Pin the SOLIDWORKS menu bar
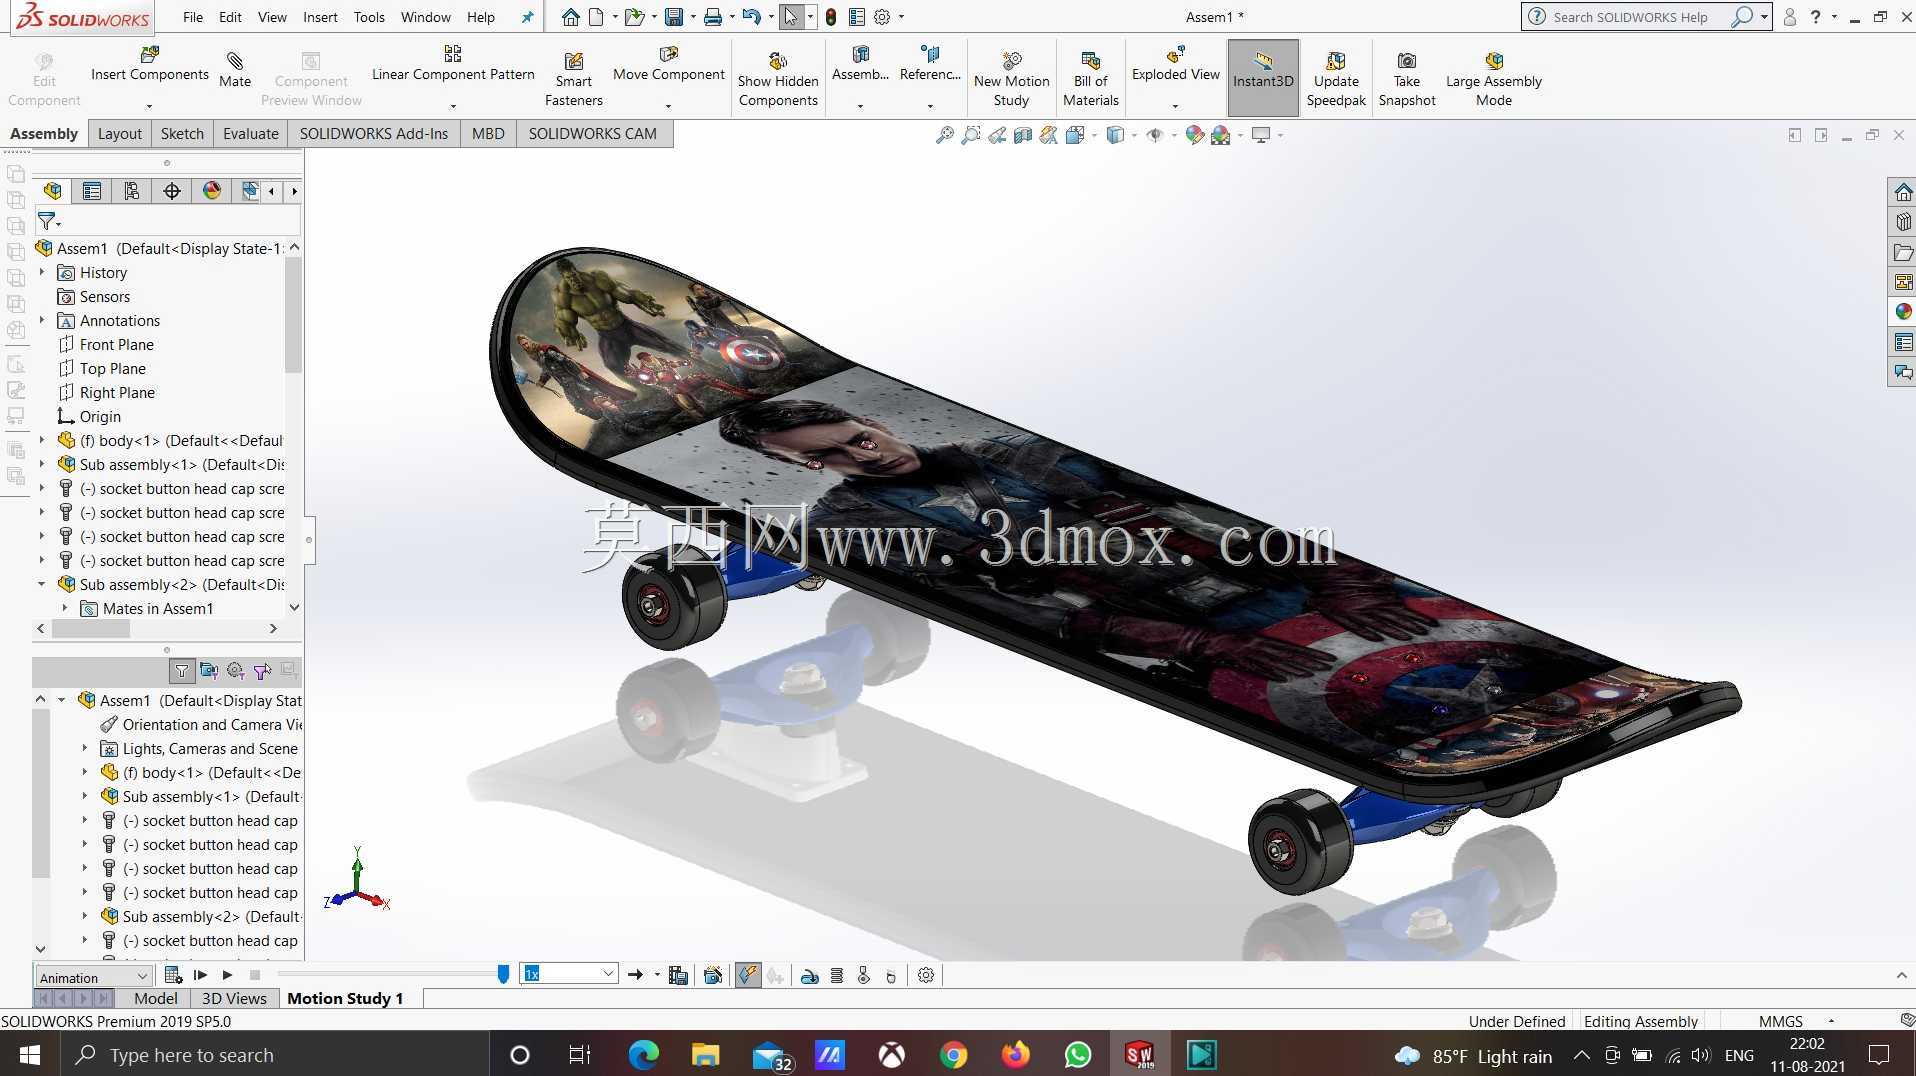 pyautogui.click(x=527, y=17)
